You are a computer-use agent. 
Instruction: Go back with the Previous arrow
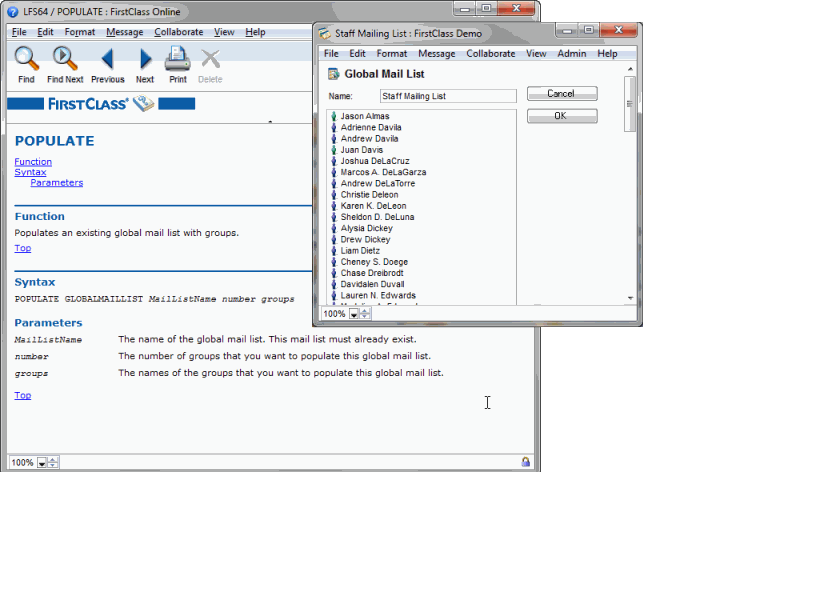[x=107, y=59]
